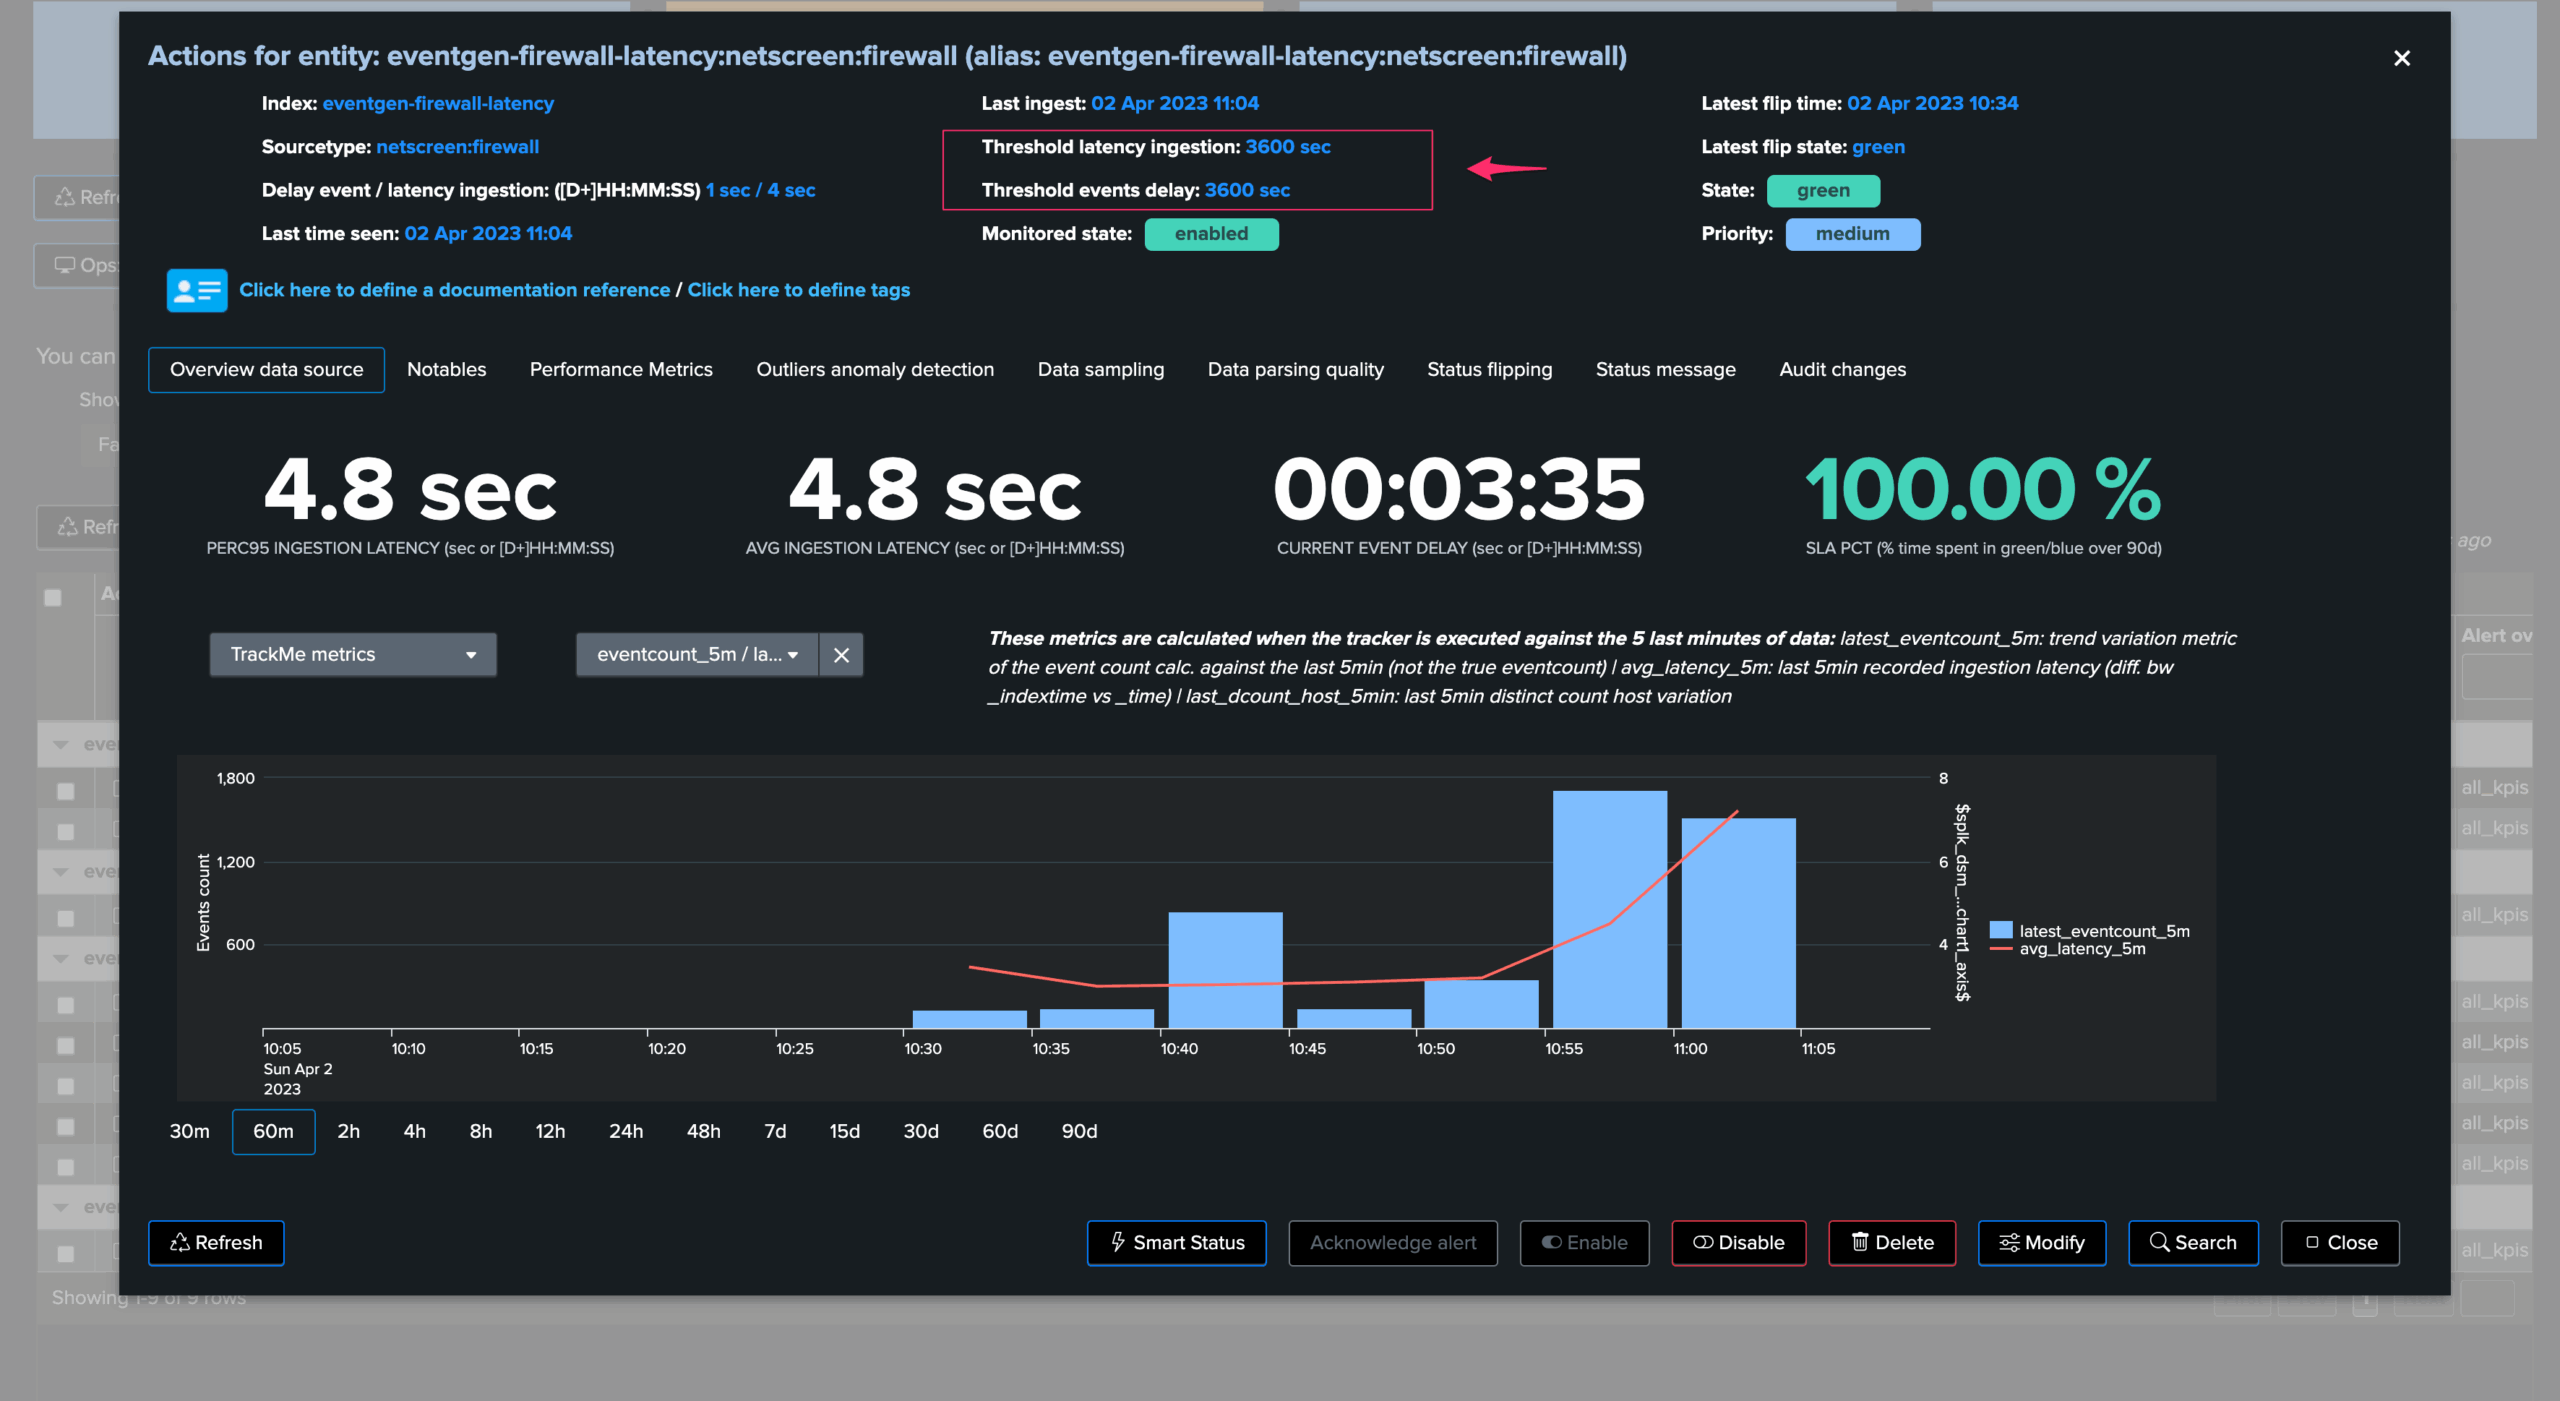
Task: Click the contact-card documentation icon
Action: [x=196, y=290]
